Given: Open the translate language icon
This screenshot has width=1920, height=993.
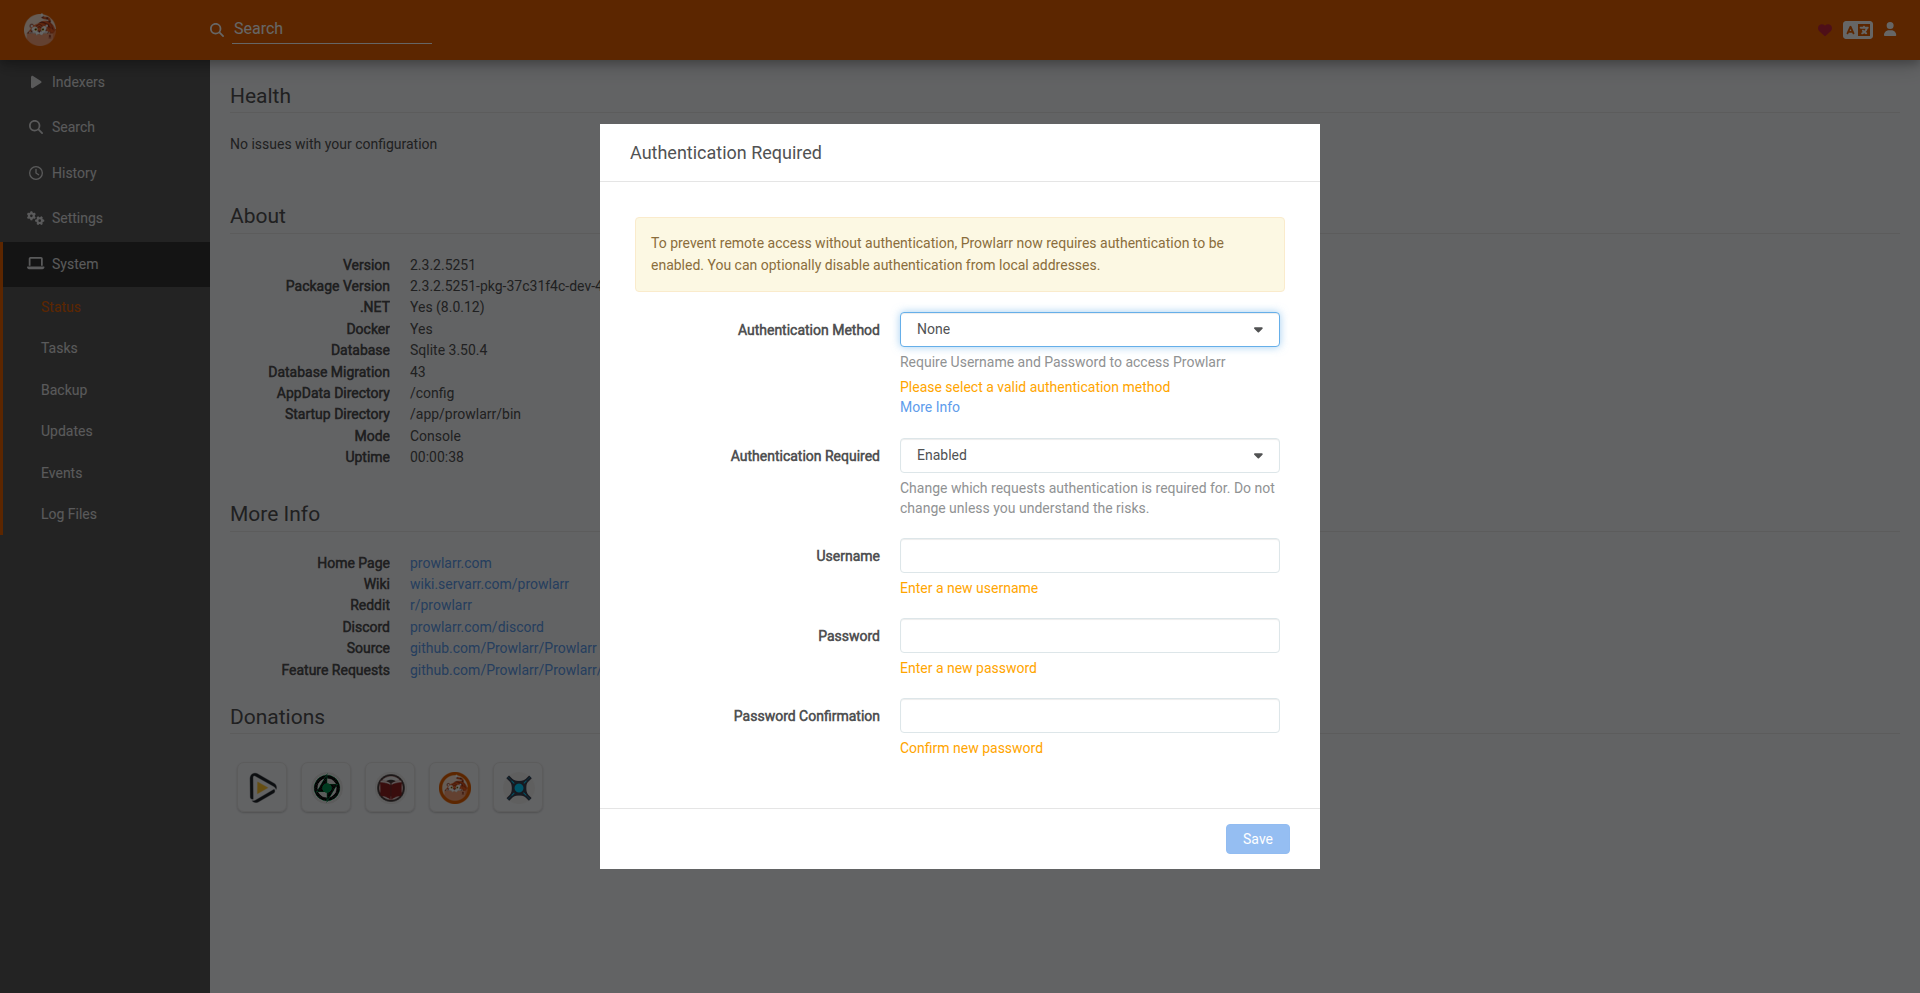Looking at the screenshot, I should click(x=1857, y=30).
